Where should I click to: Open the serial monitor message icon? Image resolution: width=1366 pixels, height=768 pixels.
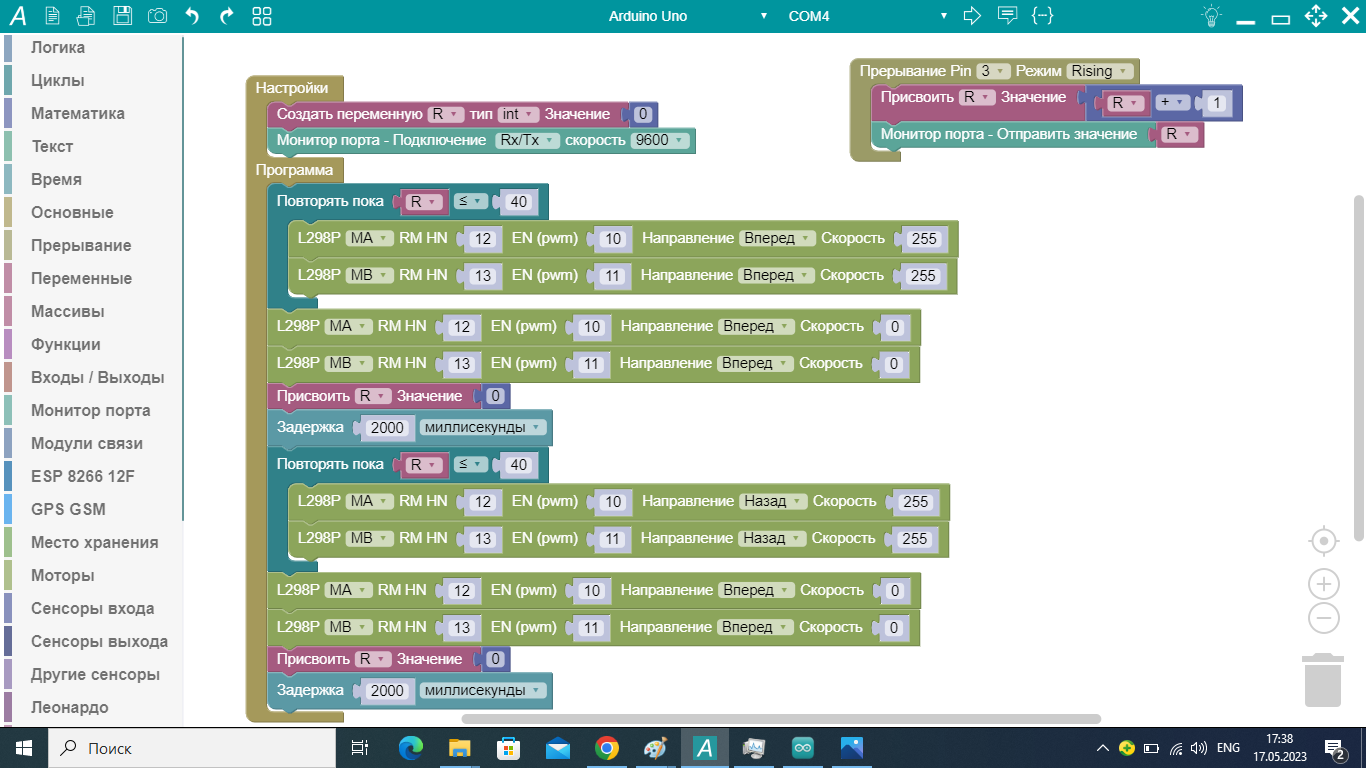1008,15
